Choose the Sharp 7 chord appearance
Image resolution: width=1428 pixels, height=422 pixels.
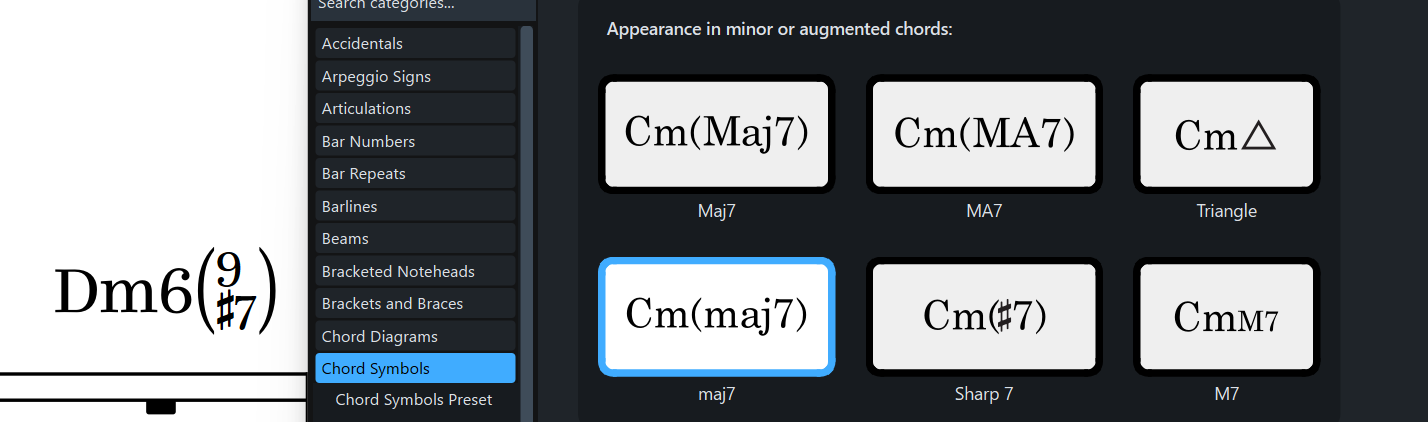984,316
